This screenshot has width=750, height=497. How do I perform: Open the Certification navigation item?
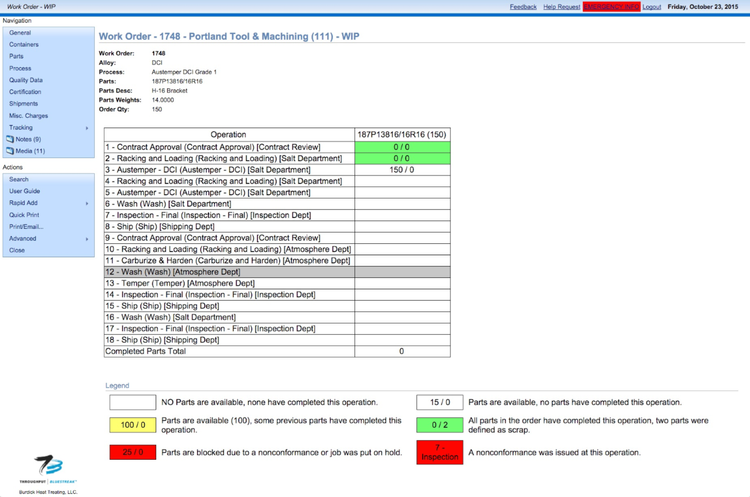25,92
